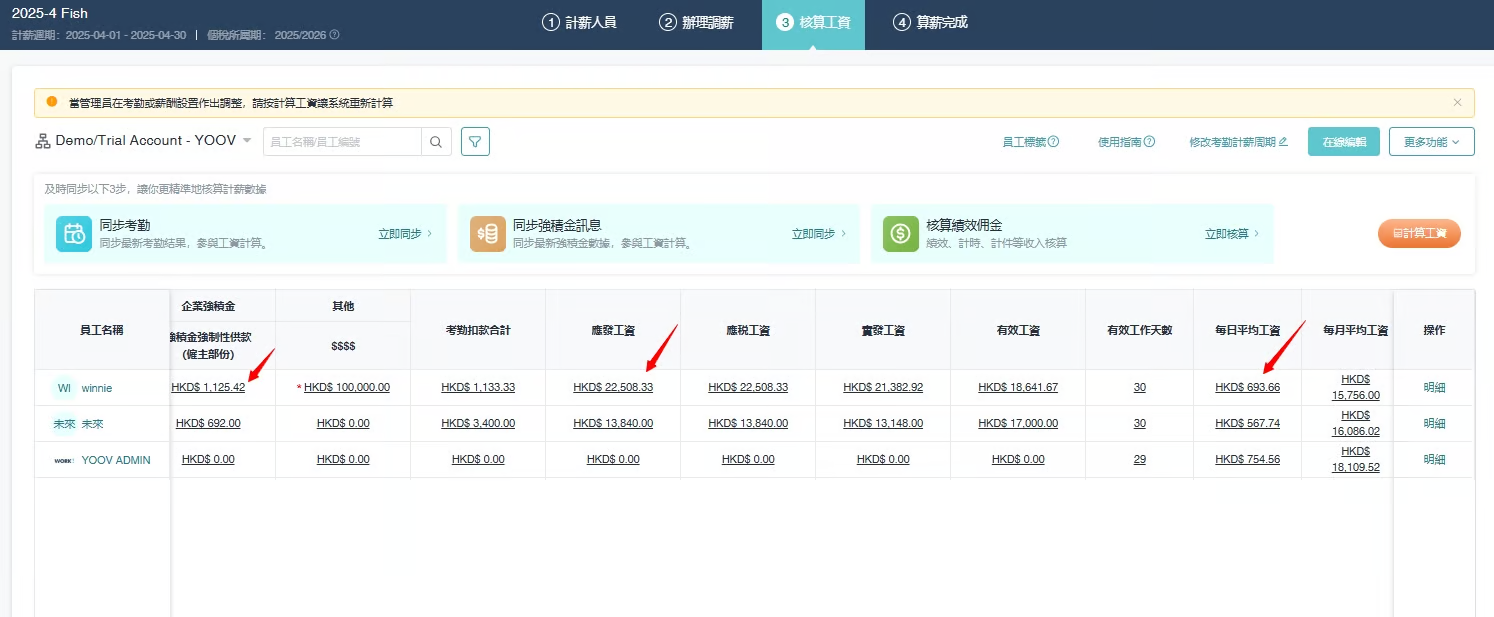Open the employee filter funnel icon
Image resolution: width=1494 pixels, height=617 pixels.
point(475,142)
